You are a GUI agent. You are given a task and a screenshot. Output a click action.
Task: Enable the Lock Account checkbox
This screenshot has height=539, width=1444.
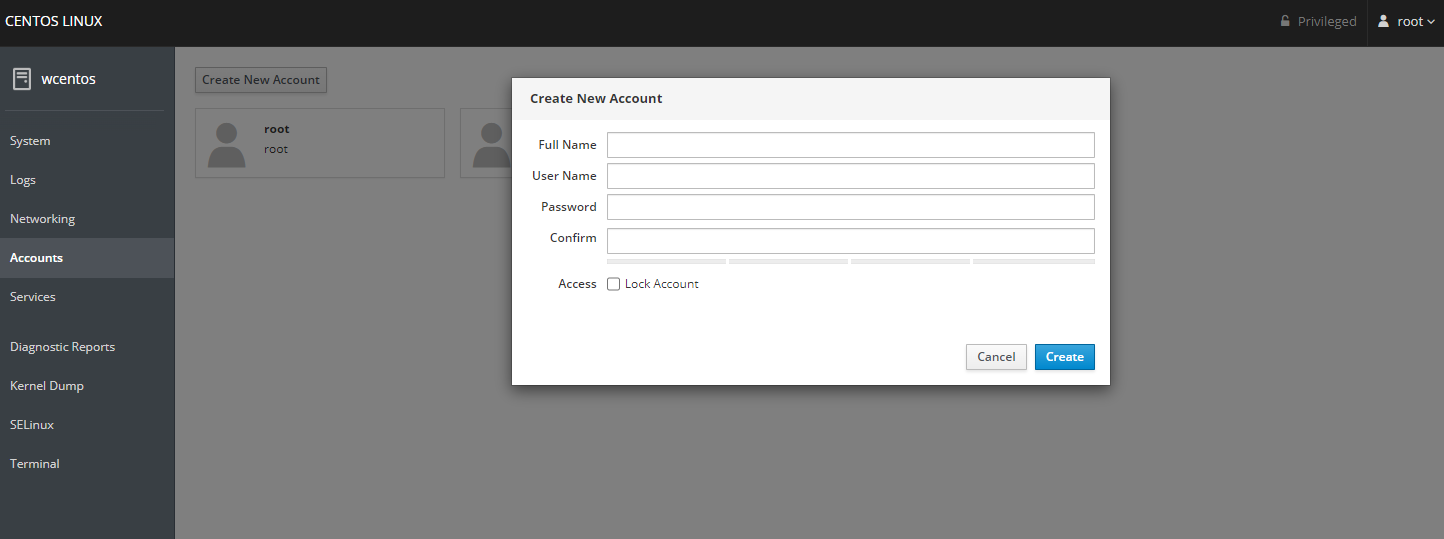614,284
